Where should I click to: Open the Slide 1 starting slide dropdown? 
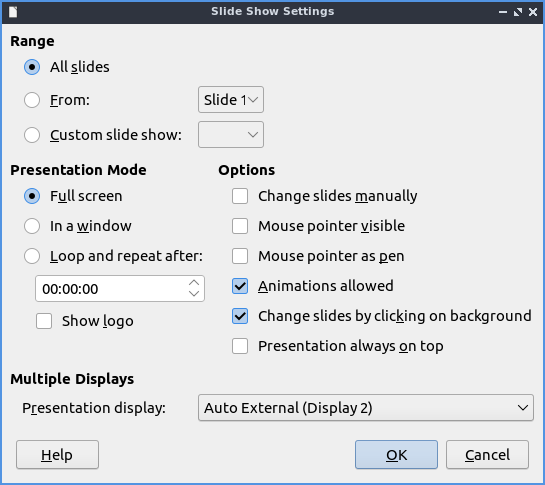(231, 100)
